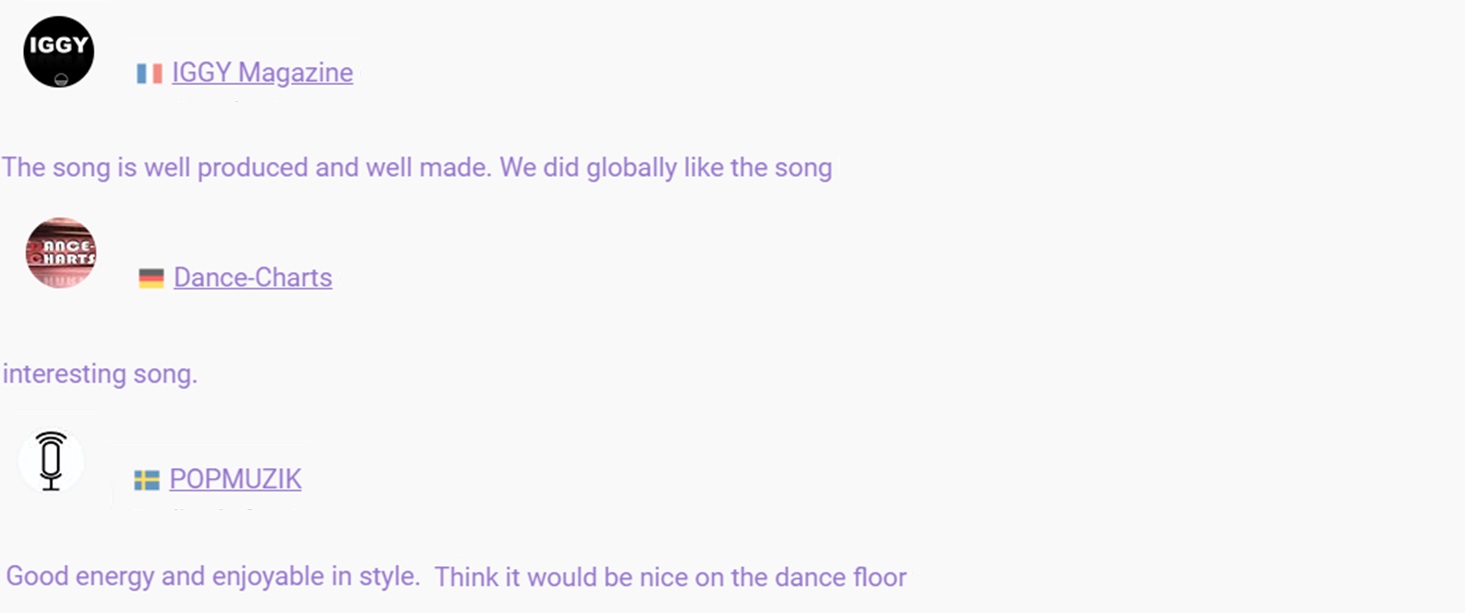Click the sentence 'The song is well produced and well made.'

247,167
